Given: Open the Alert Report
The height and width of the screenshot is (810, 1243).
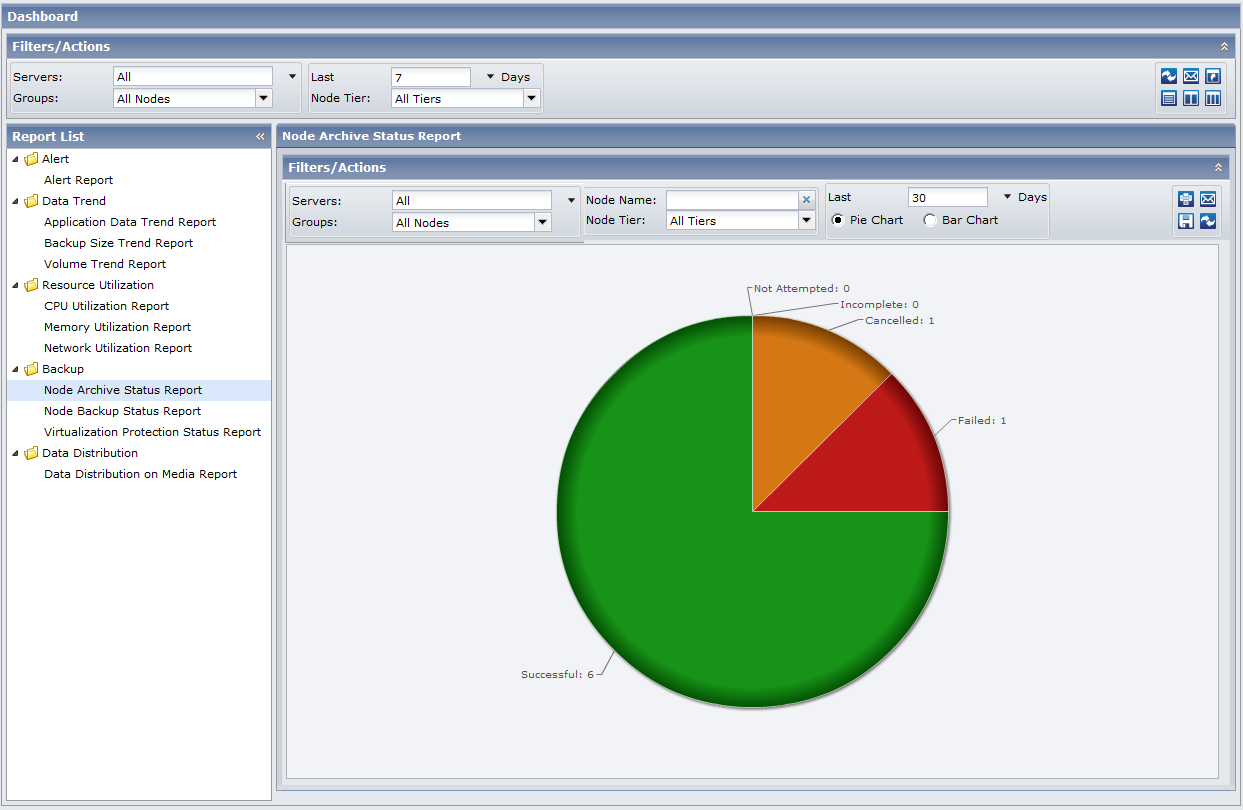Looking at the screenshot, I should pyautogui.click(x=78, y=180).
